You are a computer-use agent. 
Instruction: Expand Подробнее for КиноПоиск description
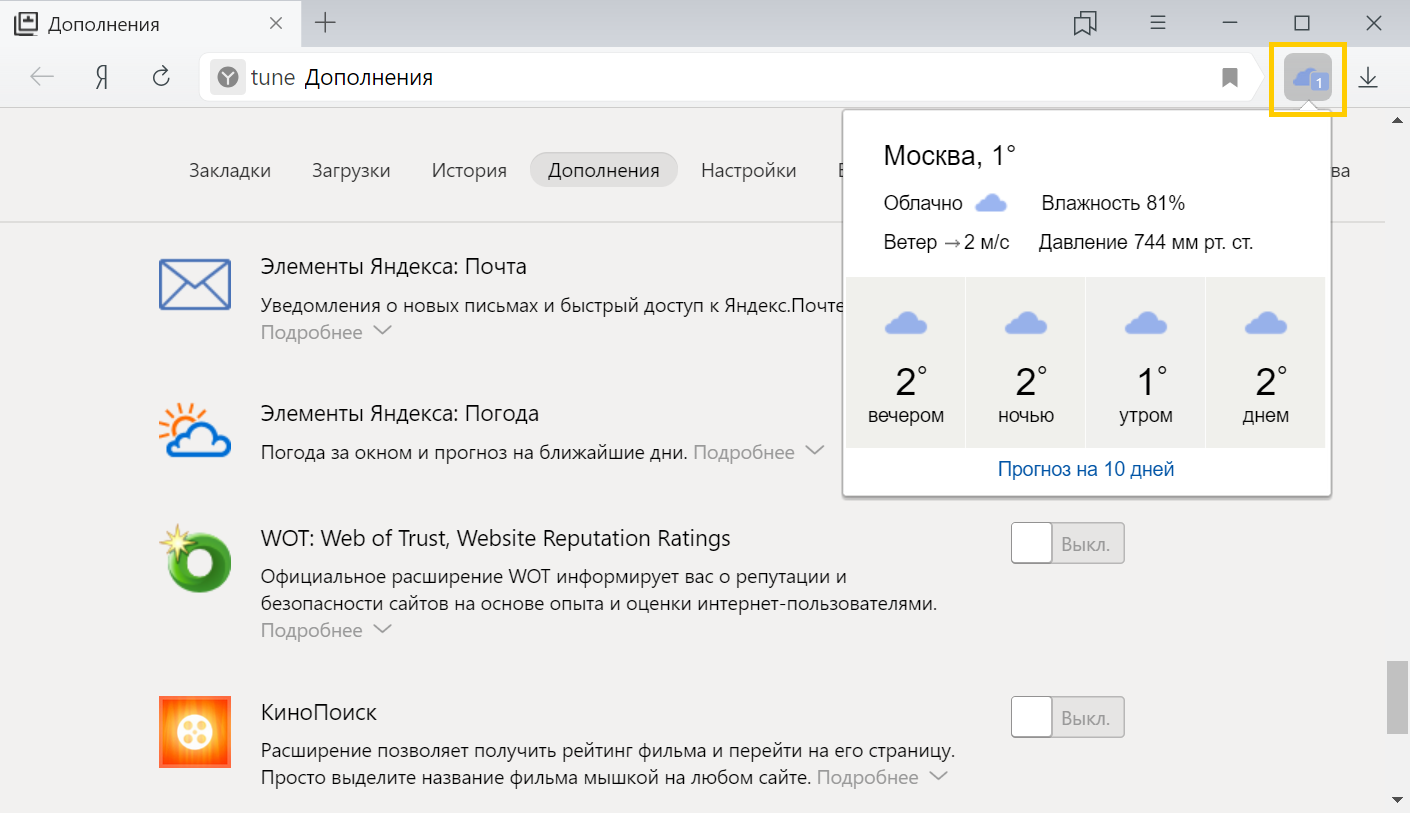(x=882, y=777)
